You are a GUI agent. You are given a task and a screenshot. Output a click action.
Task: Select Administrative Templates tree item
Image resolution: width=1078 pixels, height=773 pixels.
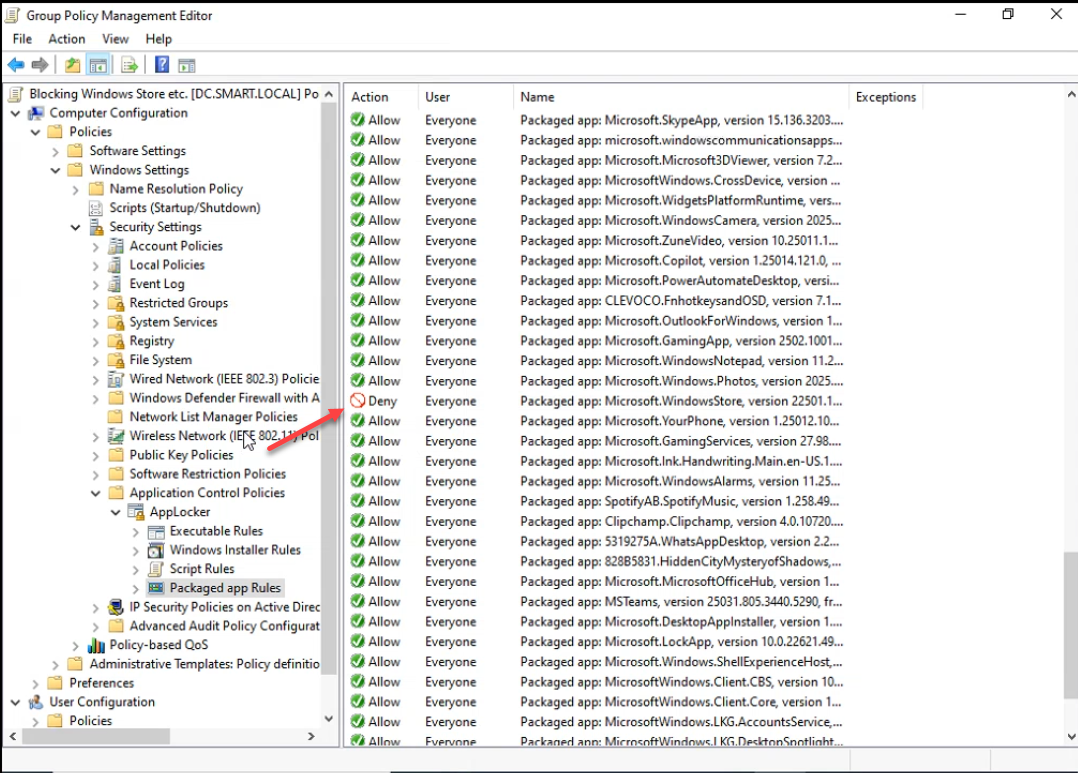pyautogui.click(x=204, y=664)
